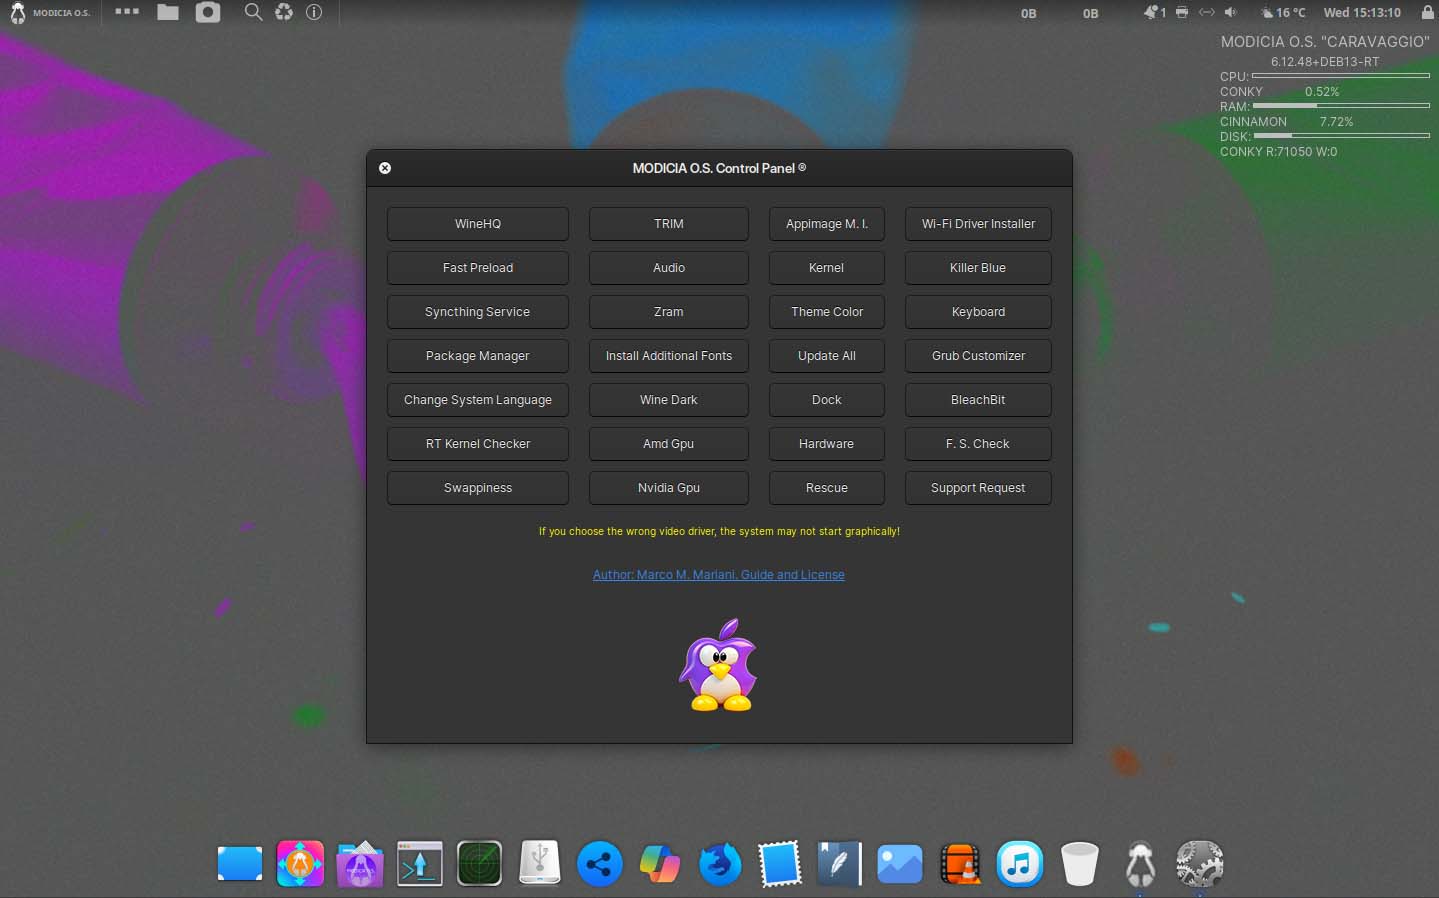1439x898 pixels.
Task: Open the Zram configuration button
Action: pyautogui.click(x=669, y=312)
